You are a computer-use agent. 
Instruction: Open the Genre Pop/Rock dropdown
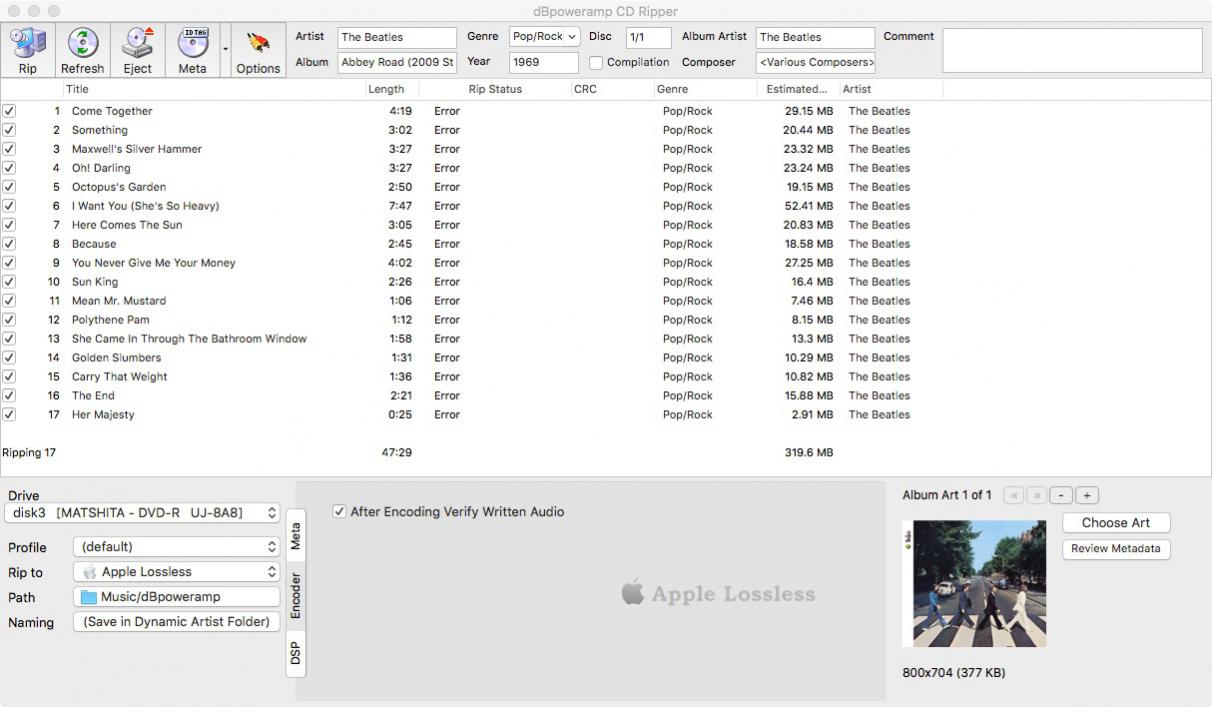tap(544, 37)
